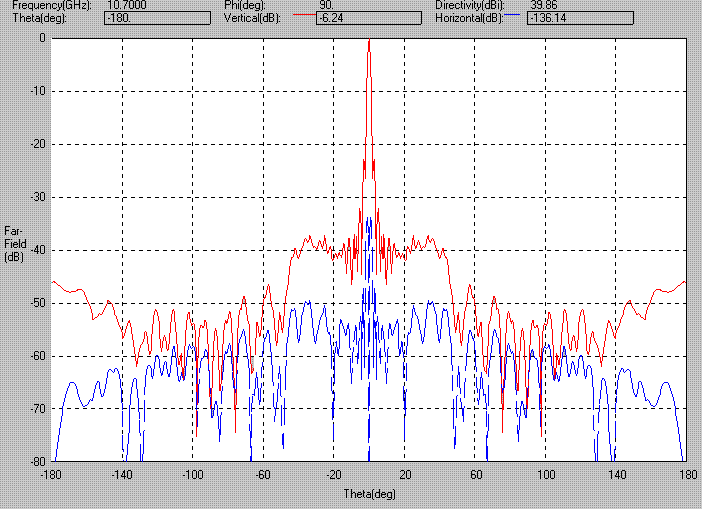
Task: Click the -180 tick label on the x-axis
Action: (x=52, y=474)
